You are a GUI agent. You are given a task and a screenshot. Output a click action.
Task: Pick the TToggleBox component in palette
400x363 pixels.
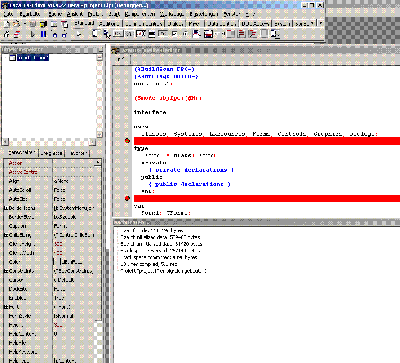point(163,33)
